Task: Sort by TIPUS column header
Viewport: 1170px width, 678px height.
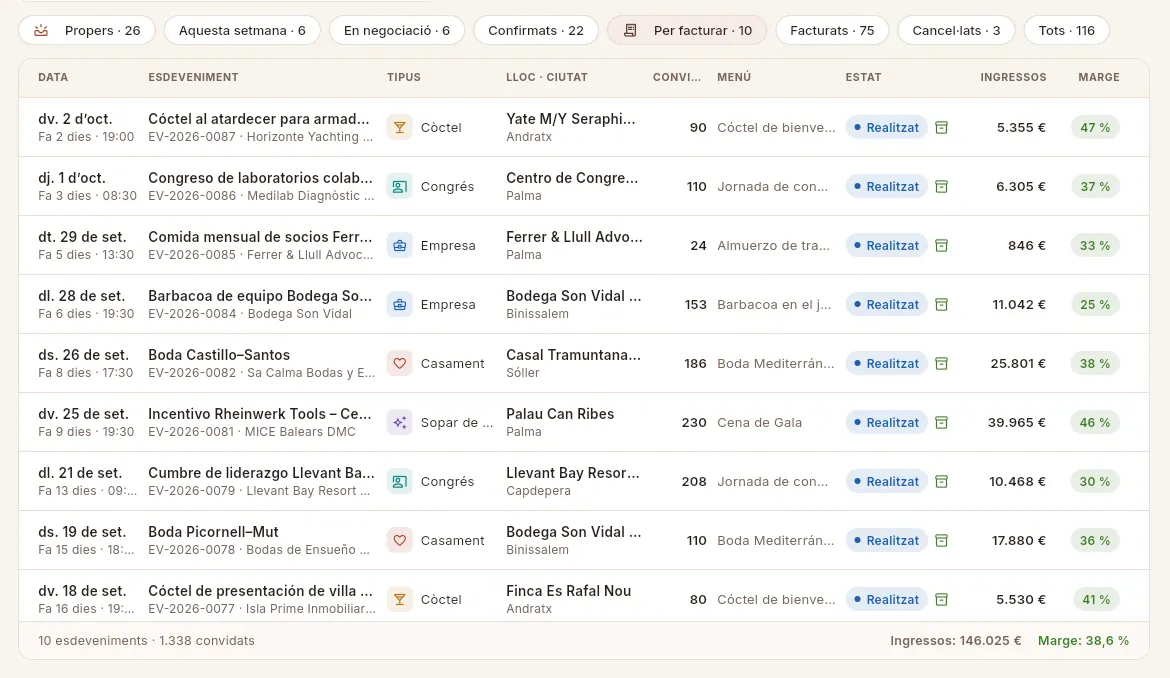Action: point(404,77)
